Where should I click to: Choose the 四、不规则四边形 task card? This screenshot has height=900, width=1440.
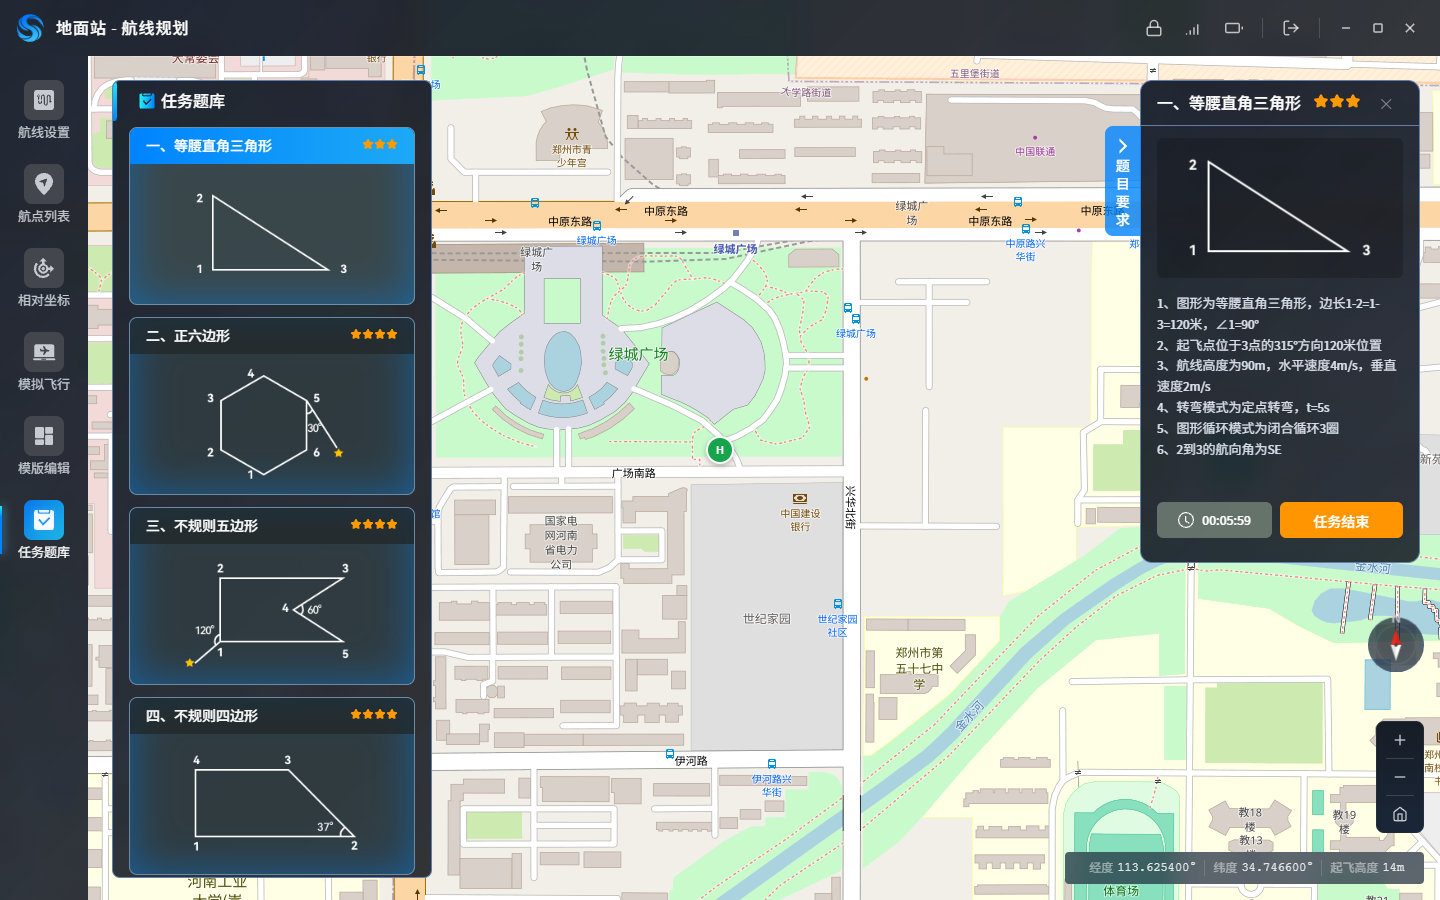[272, 786]
